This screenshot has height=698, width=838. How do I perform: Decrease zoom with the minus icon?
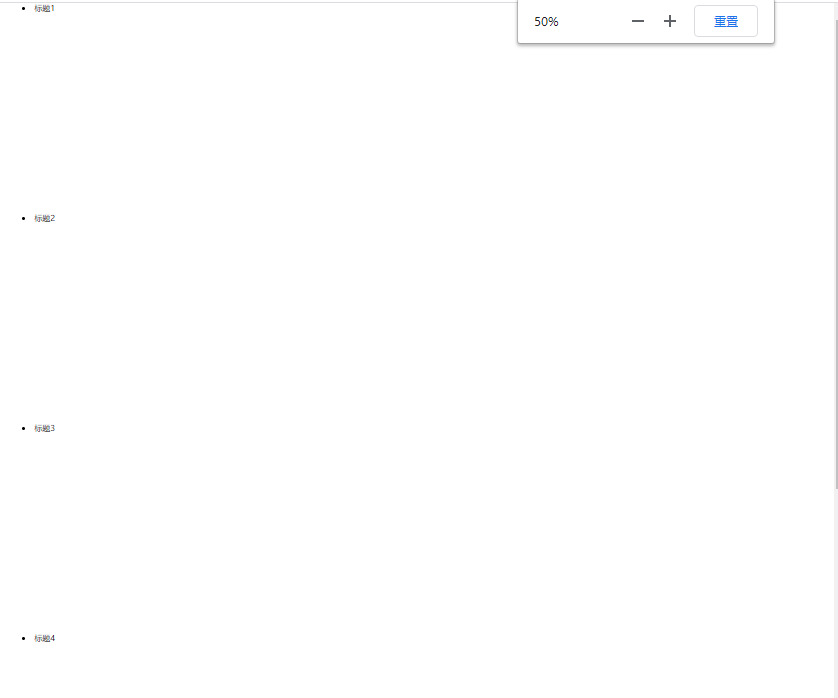[638, 21]
